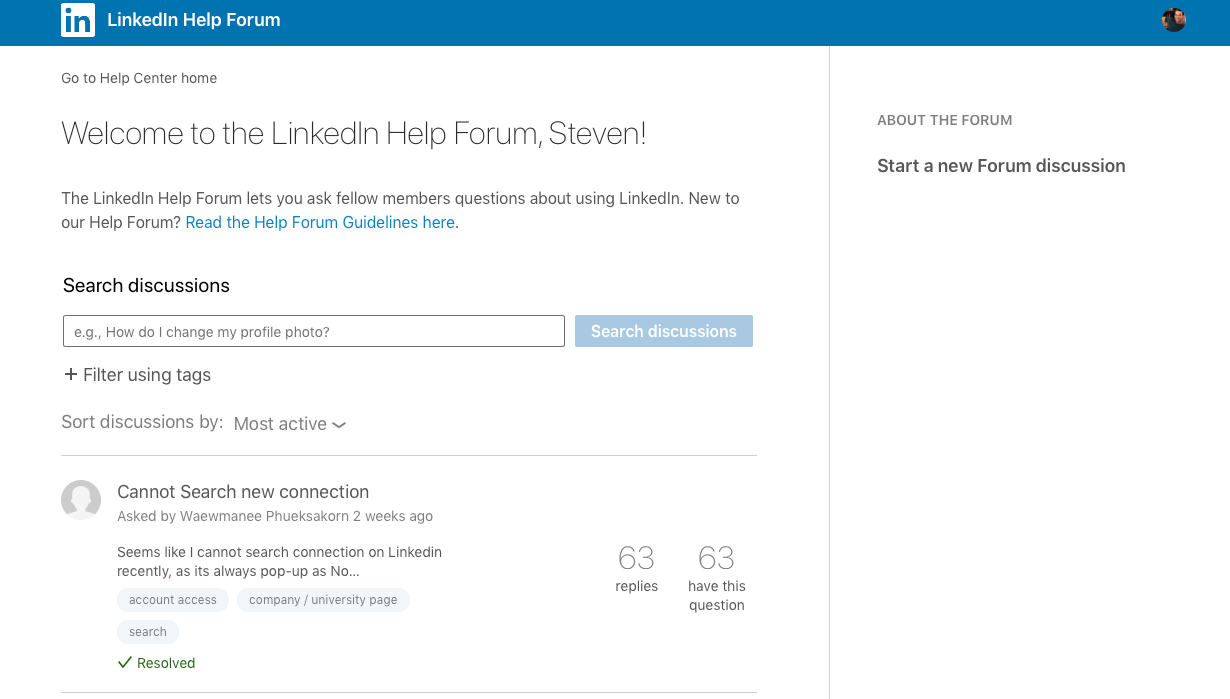Click the 63 have this question count
This screenshot has width=1230, height=699.
716,575
